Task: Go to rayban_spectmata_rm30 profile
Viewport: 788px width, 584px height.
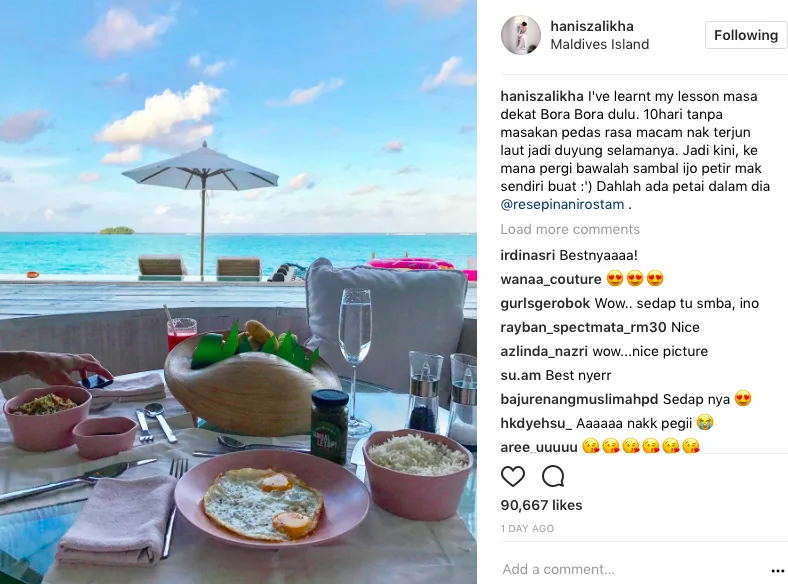Action: coord(583,328)
